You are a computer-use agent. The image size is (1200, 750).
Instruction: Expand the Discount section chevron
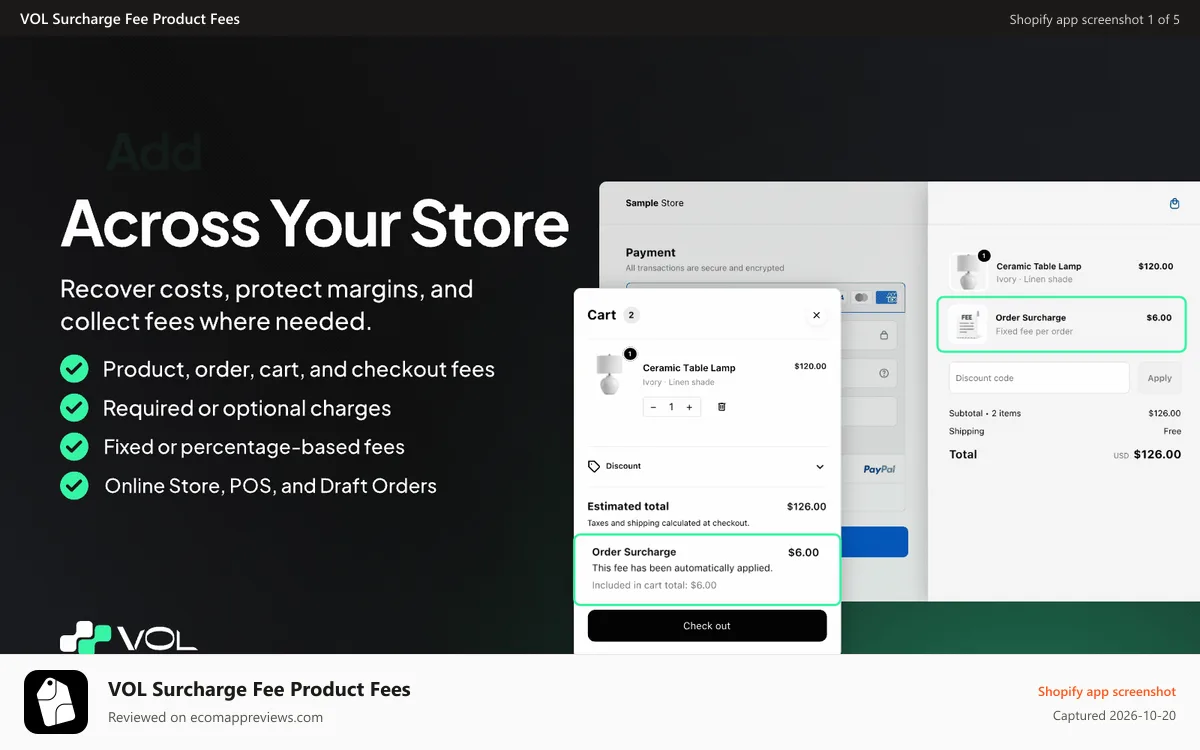tap(820, 467)
